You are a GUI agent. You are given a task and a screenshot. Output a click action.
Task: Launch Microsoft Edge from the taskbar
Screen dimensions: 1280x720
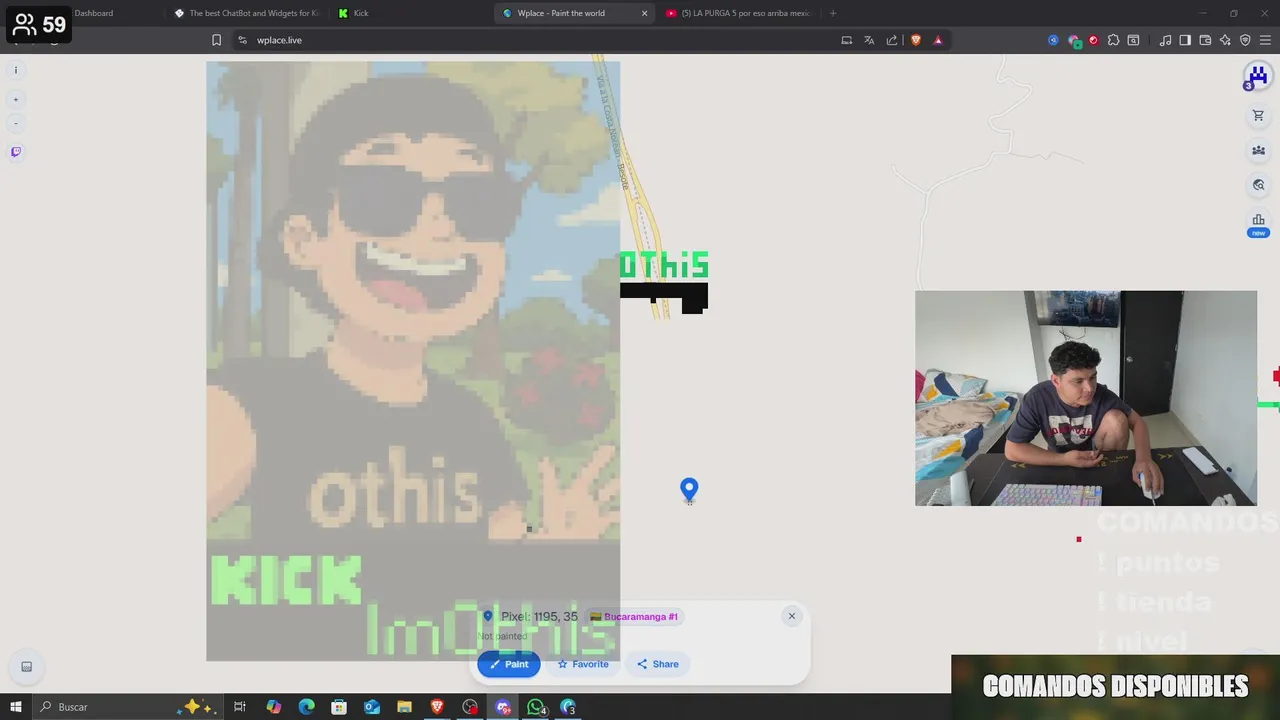(x=306, y=707)
